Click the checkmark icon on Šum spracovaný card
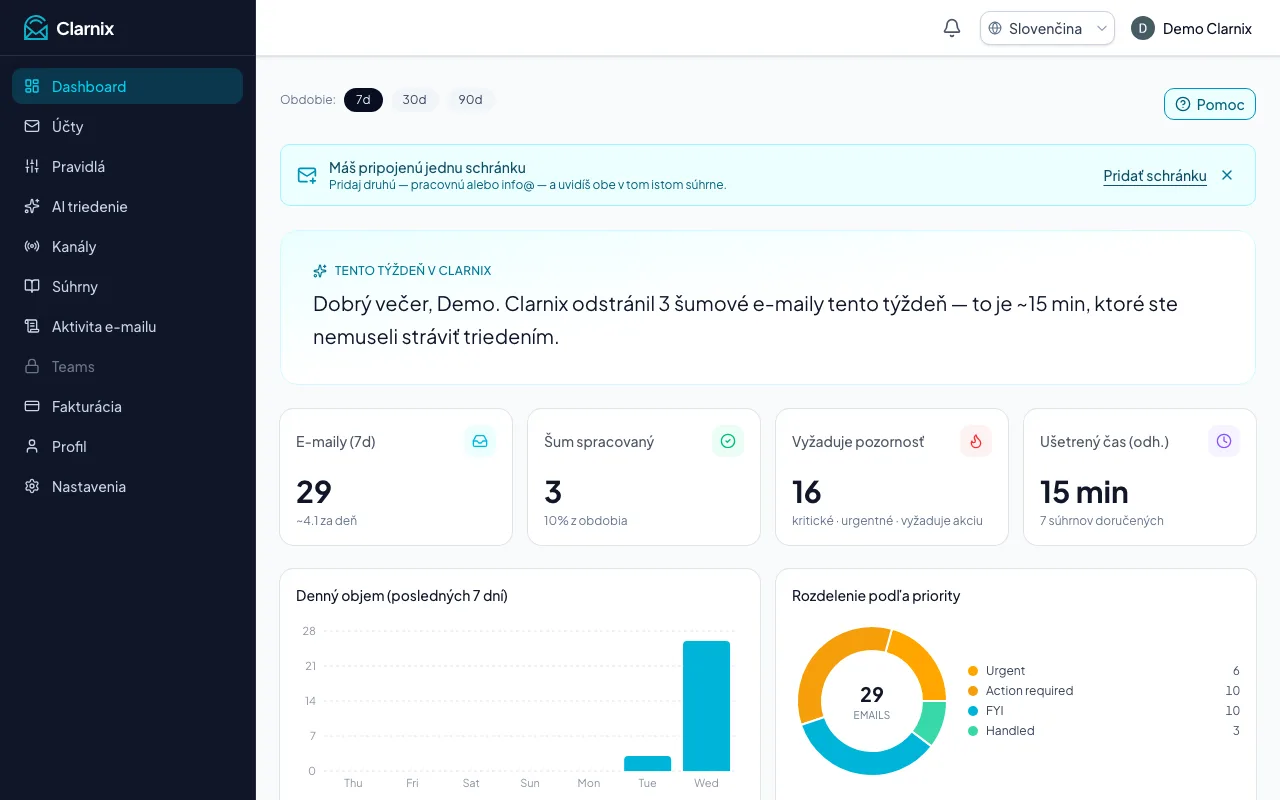This screenshot has height=800, width=1280. pos(728,441)
